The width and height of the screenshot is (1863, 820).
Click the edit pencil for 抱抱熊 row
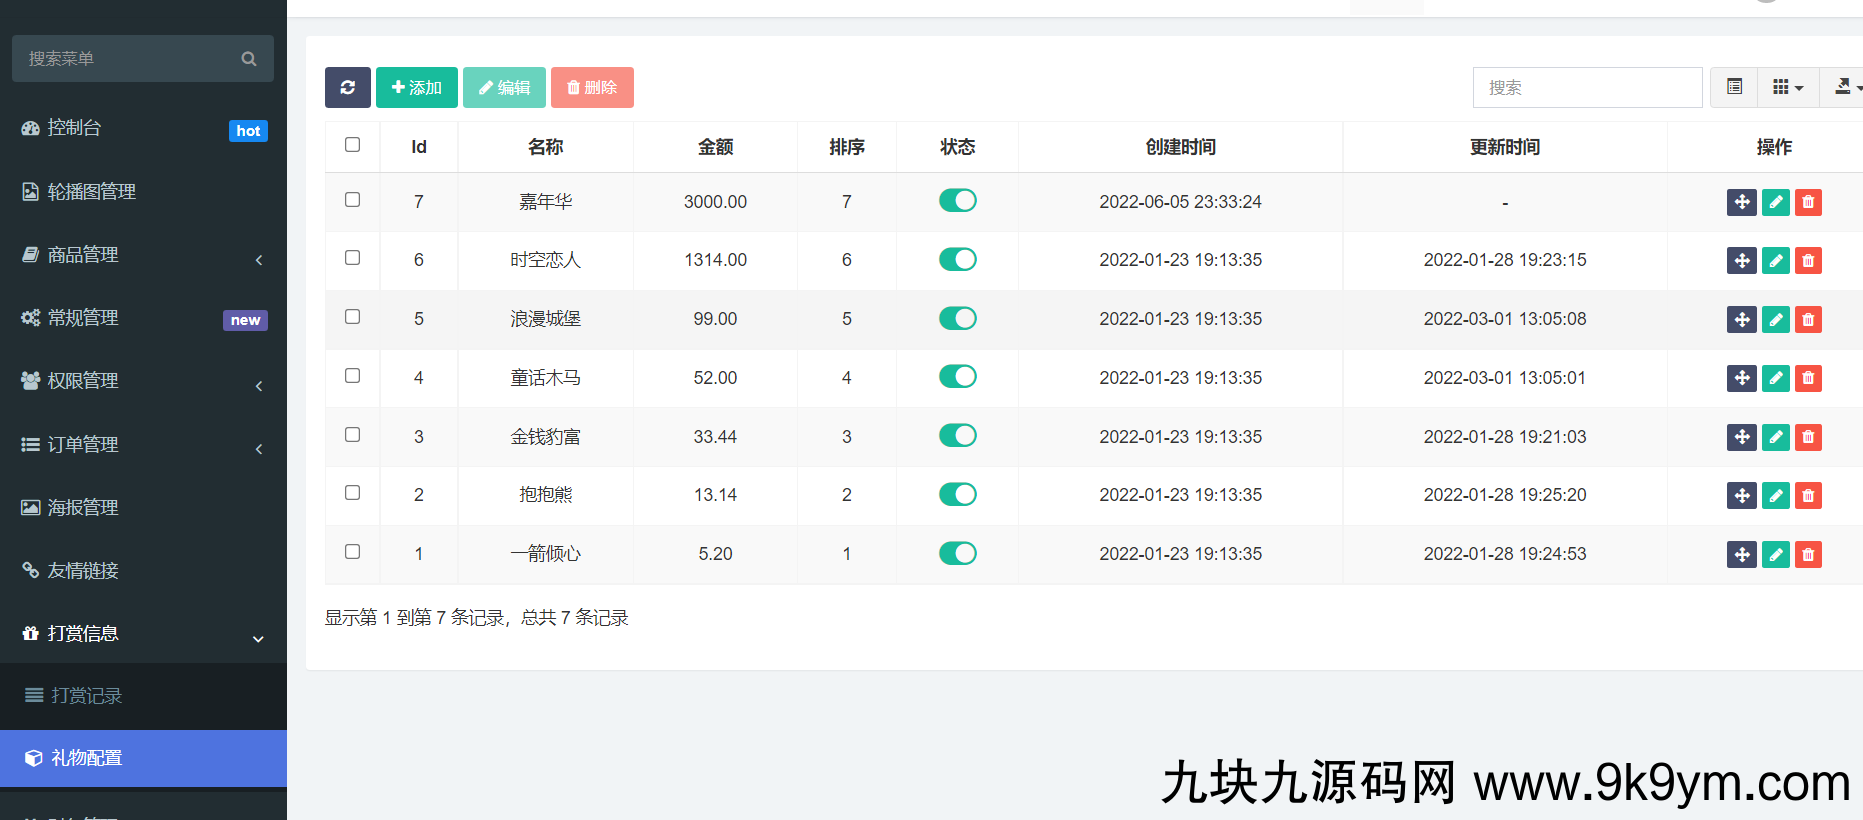(1775, 496)
